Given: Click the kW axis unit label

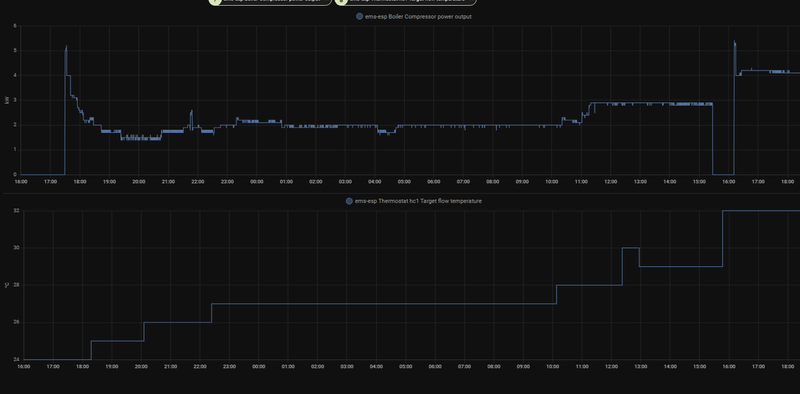Looking at the screenshot, I should [x=7, y=100].
